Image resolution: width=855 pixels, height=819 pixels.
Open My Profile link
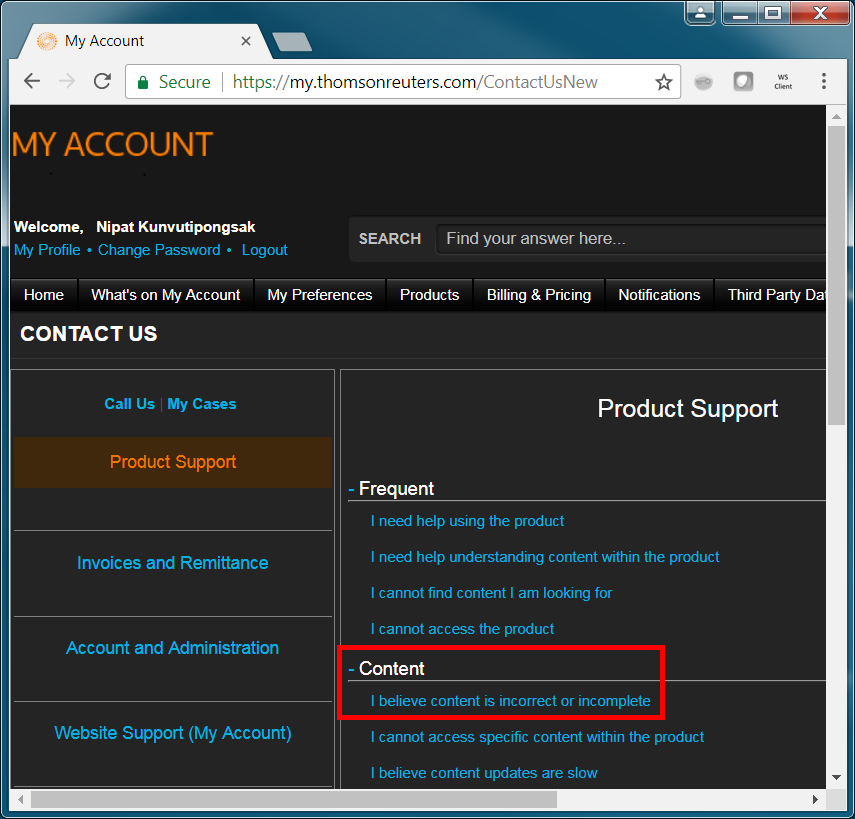tap(47, 250)
